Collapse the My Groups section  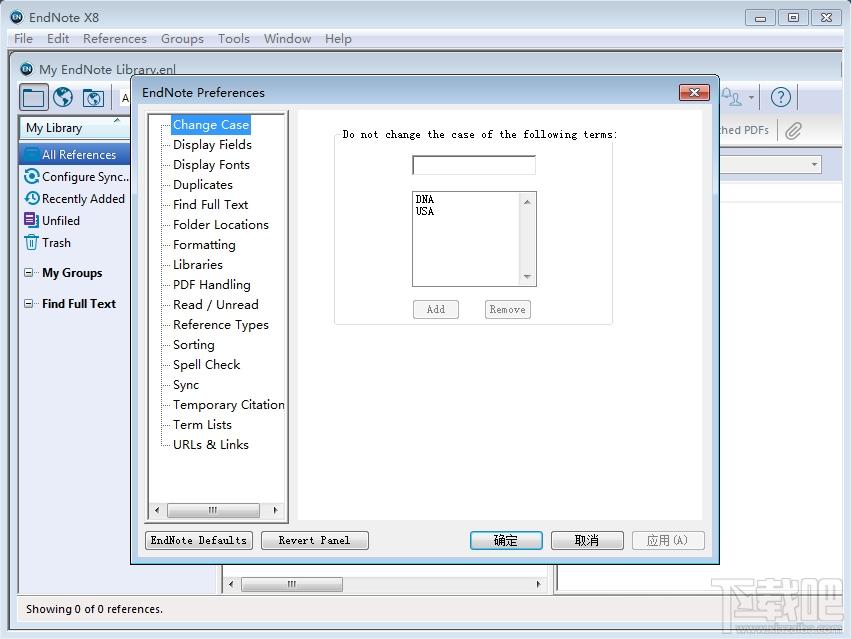[x=28, y=273]
